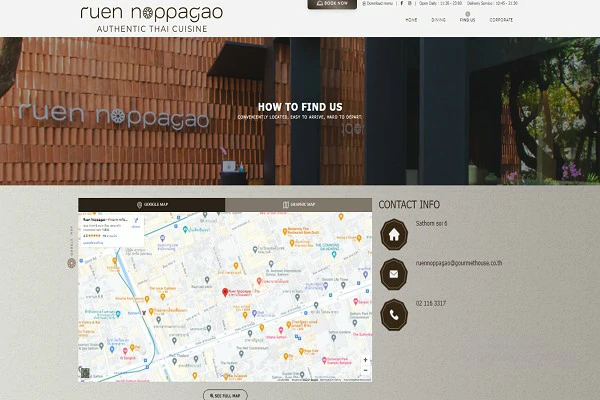Click phone number 02 116 3317
This screenshot has width=600, height=400.
coord(430,303)
